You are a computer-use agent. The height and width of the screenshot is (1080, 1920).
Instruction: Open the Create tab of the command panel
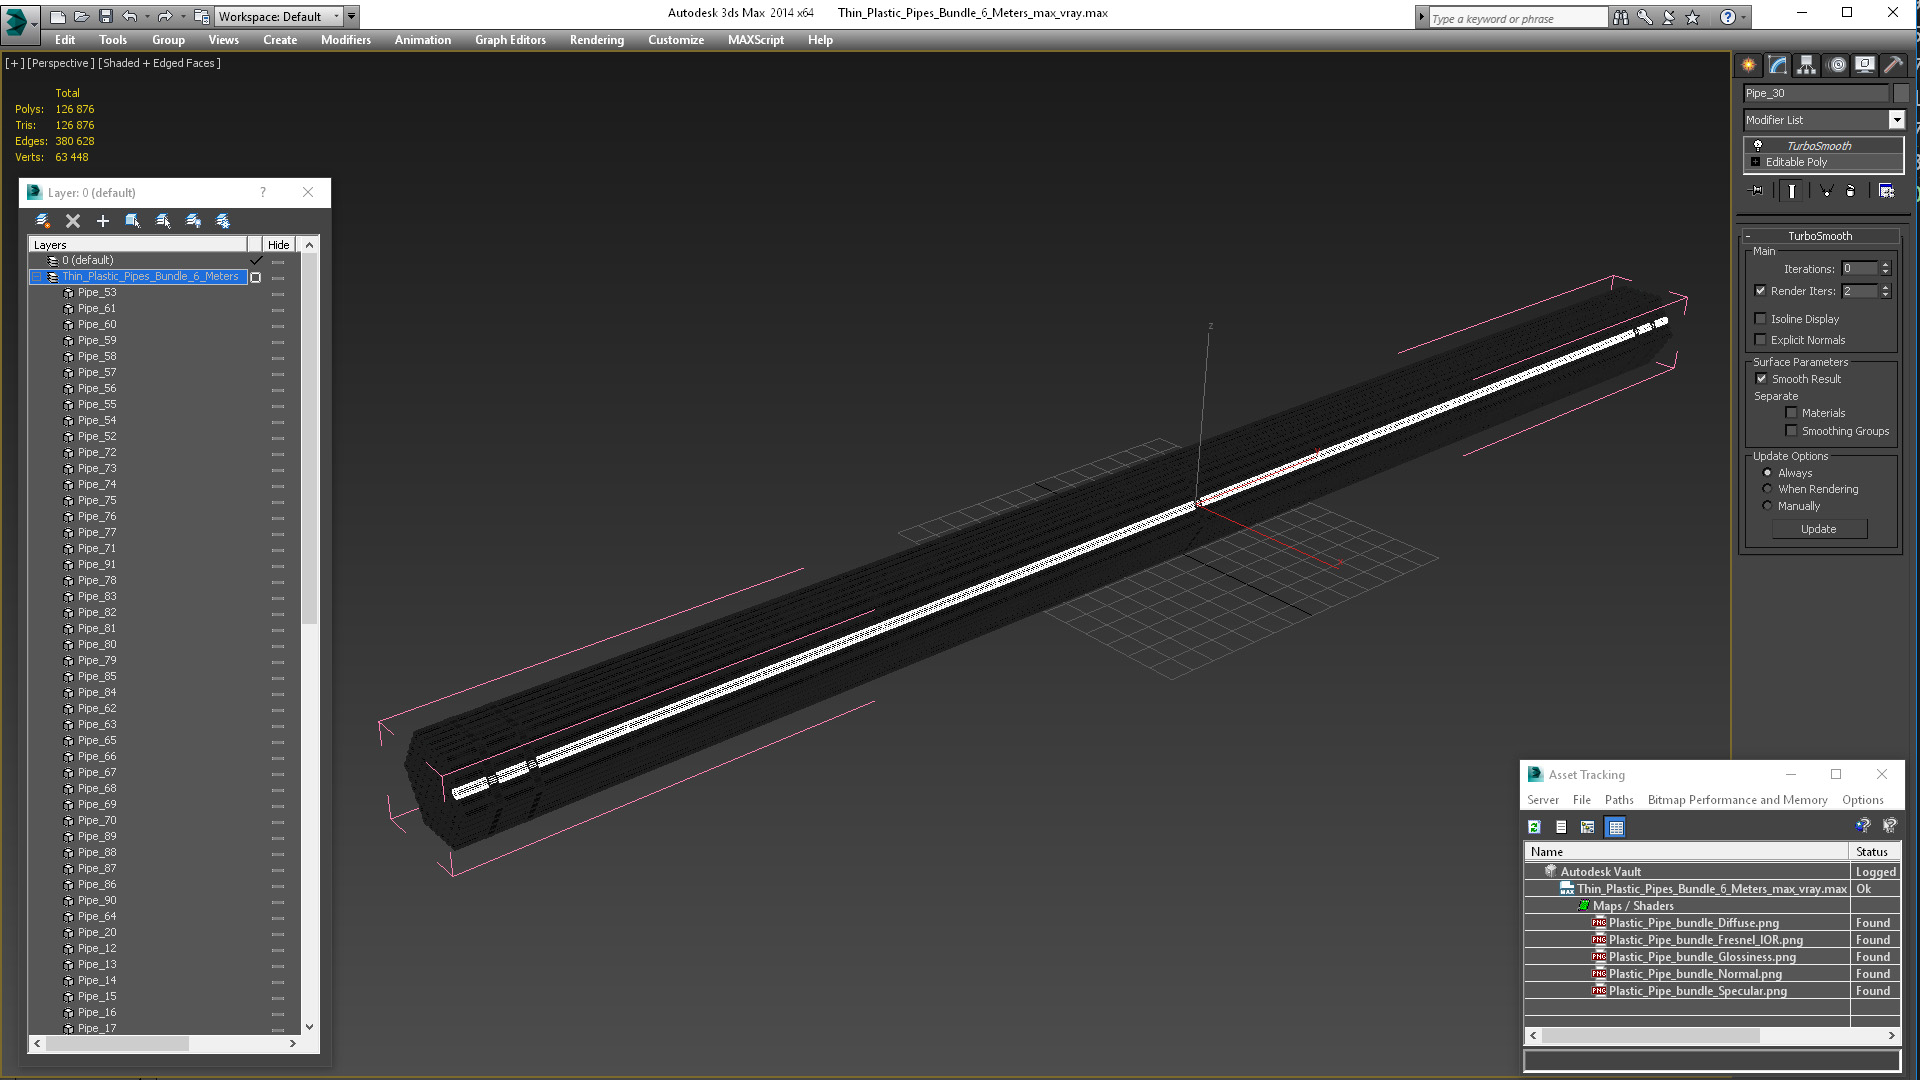click(x=1748, y=65)
